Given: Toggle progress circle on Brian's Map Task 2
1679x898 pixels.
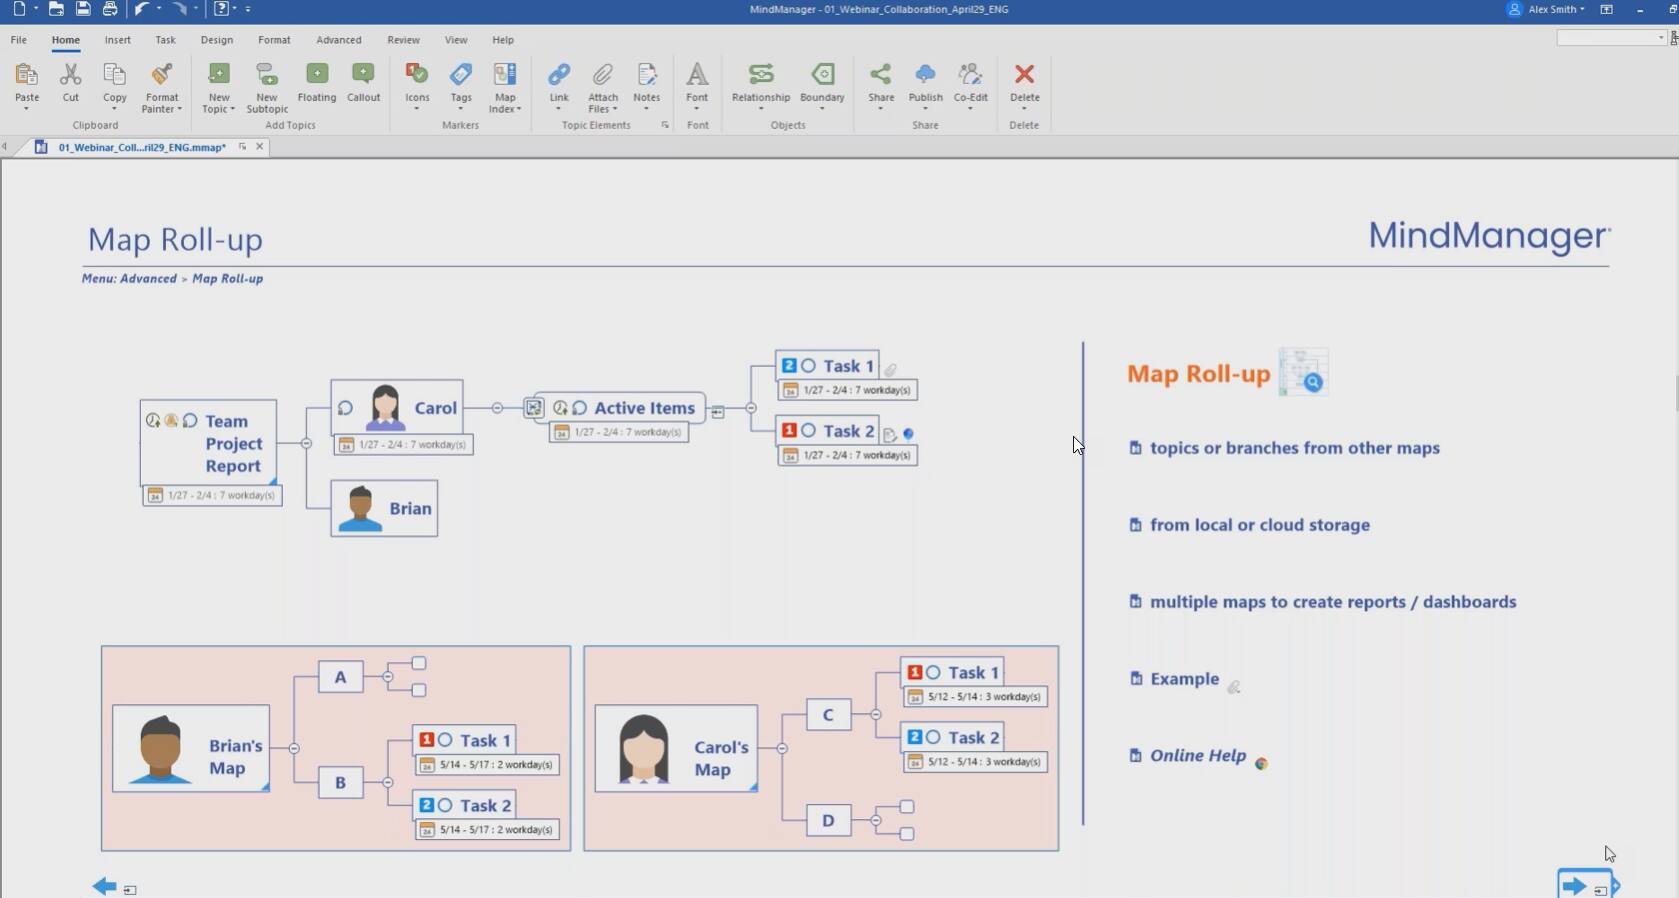Looking at the screenshot, I should pyautogui.click(x=445, y=805).
